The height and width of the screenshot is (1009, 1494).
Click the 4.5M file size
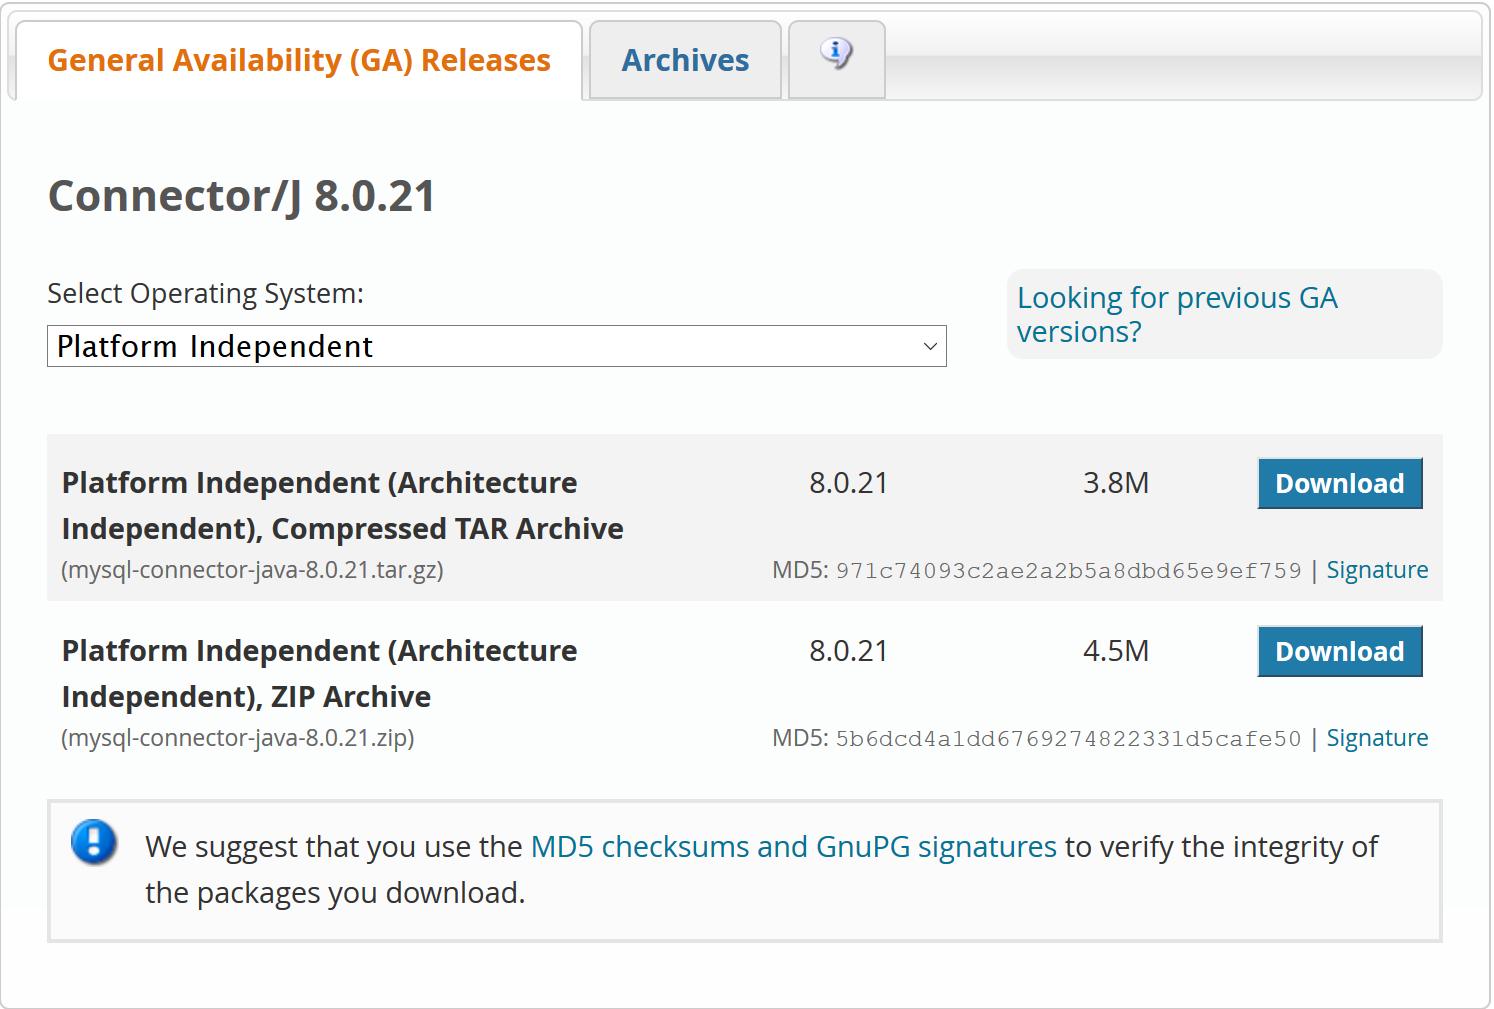1116,651
